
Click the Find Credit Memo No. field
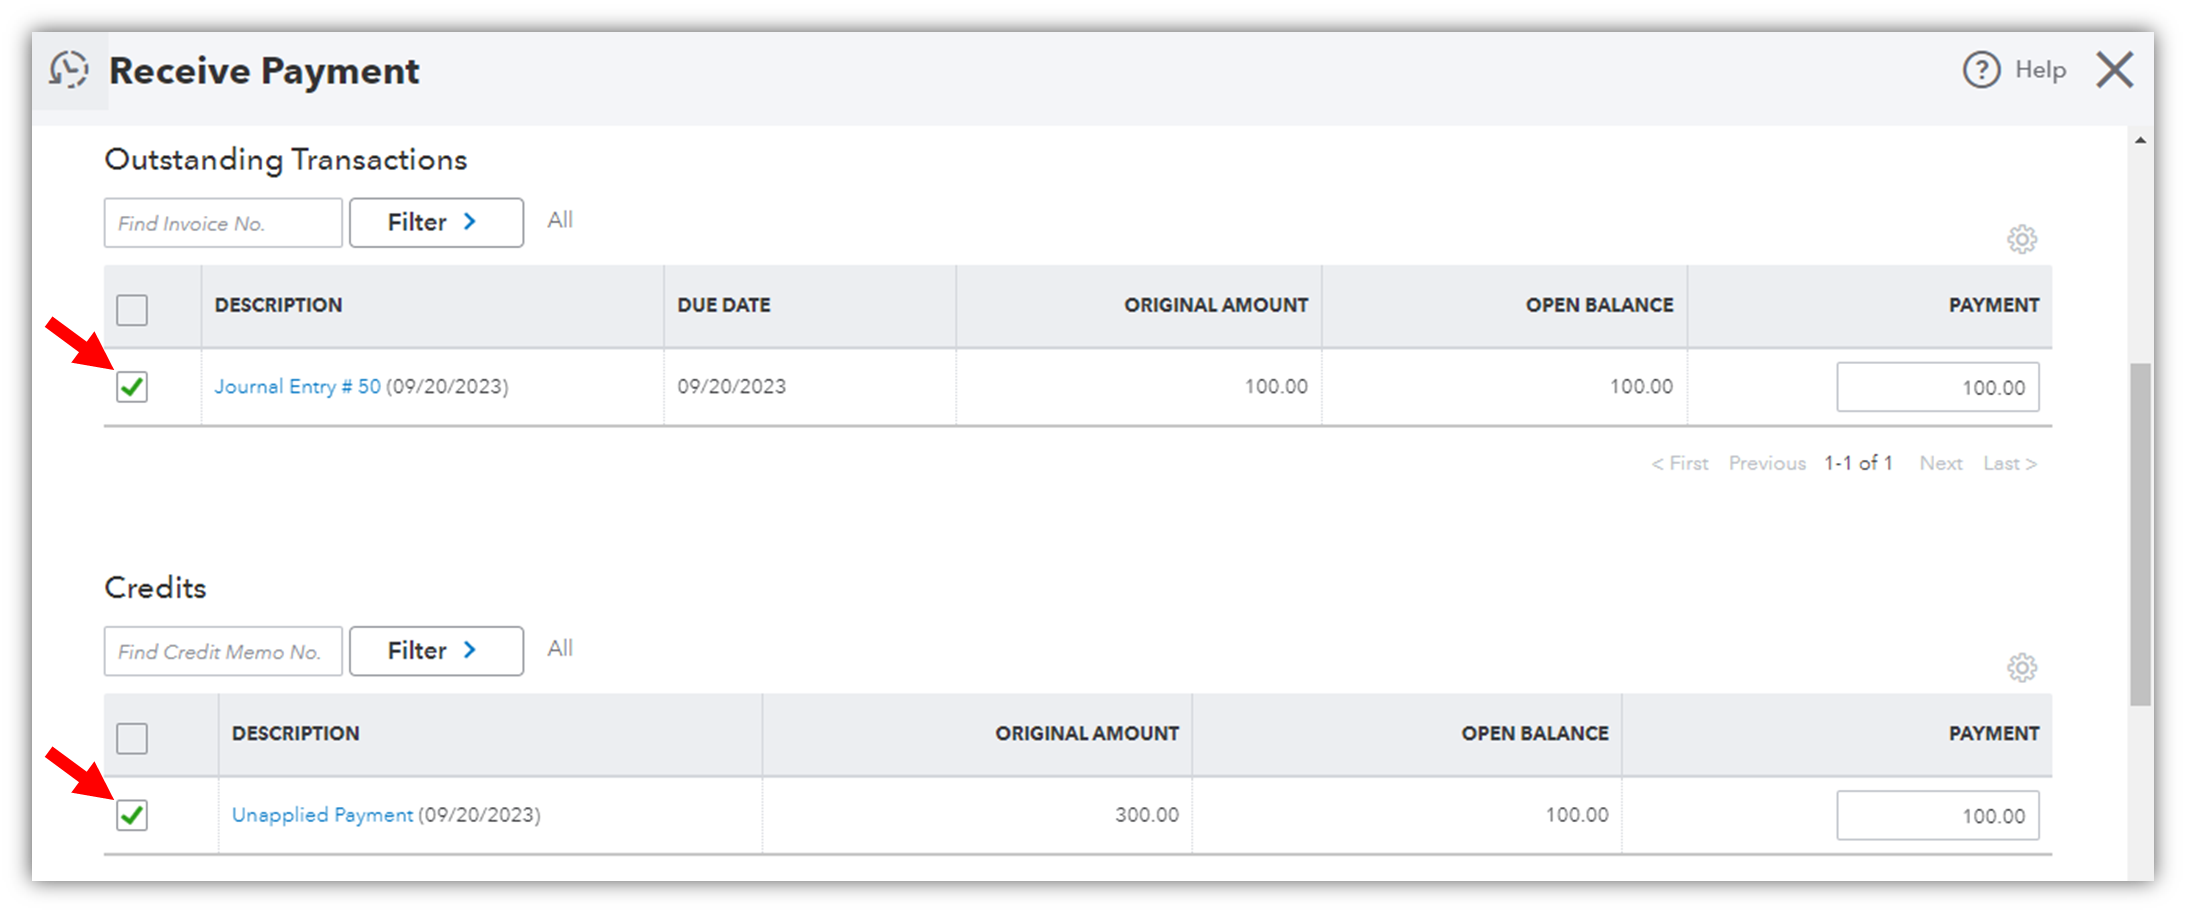[x=222, y=652]
